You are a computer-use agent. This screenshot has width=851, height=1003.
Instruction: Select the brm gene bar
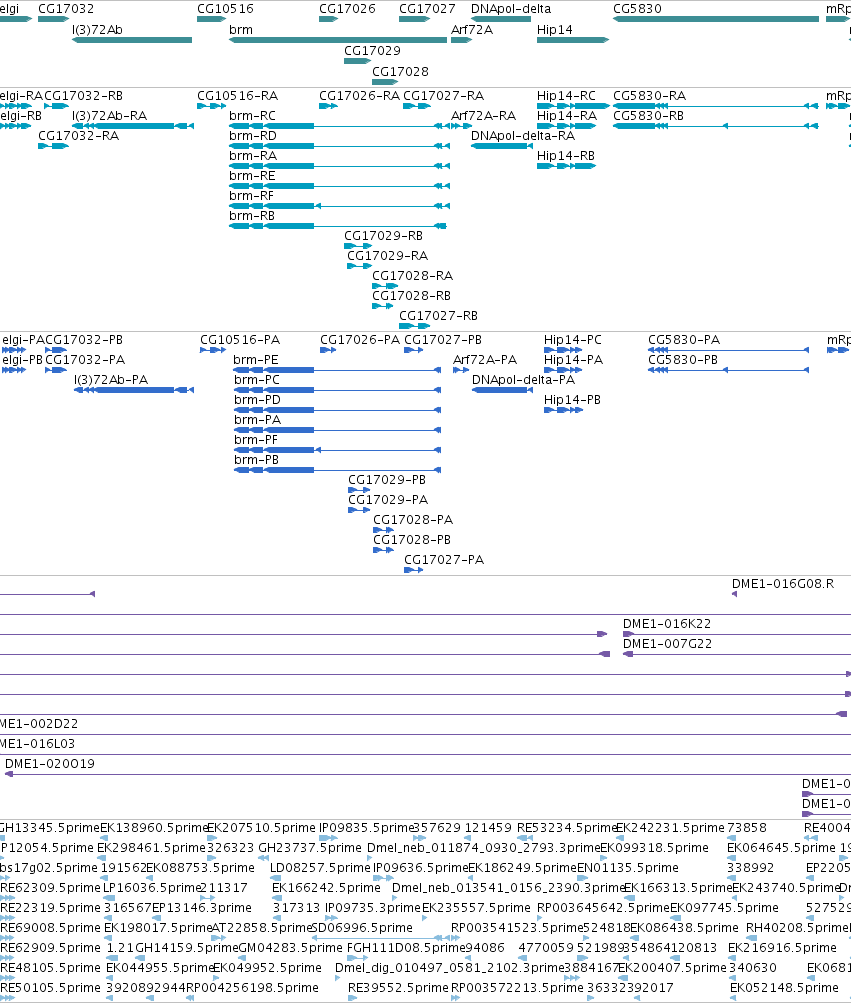[x=338, y=40]
